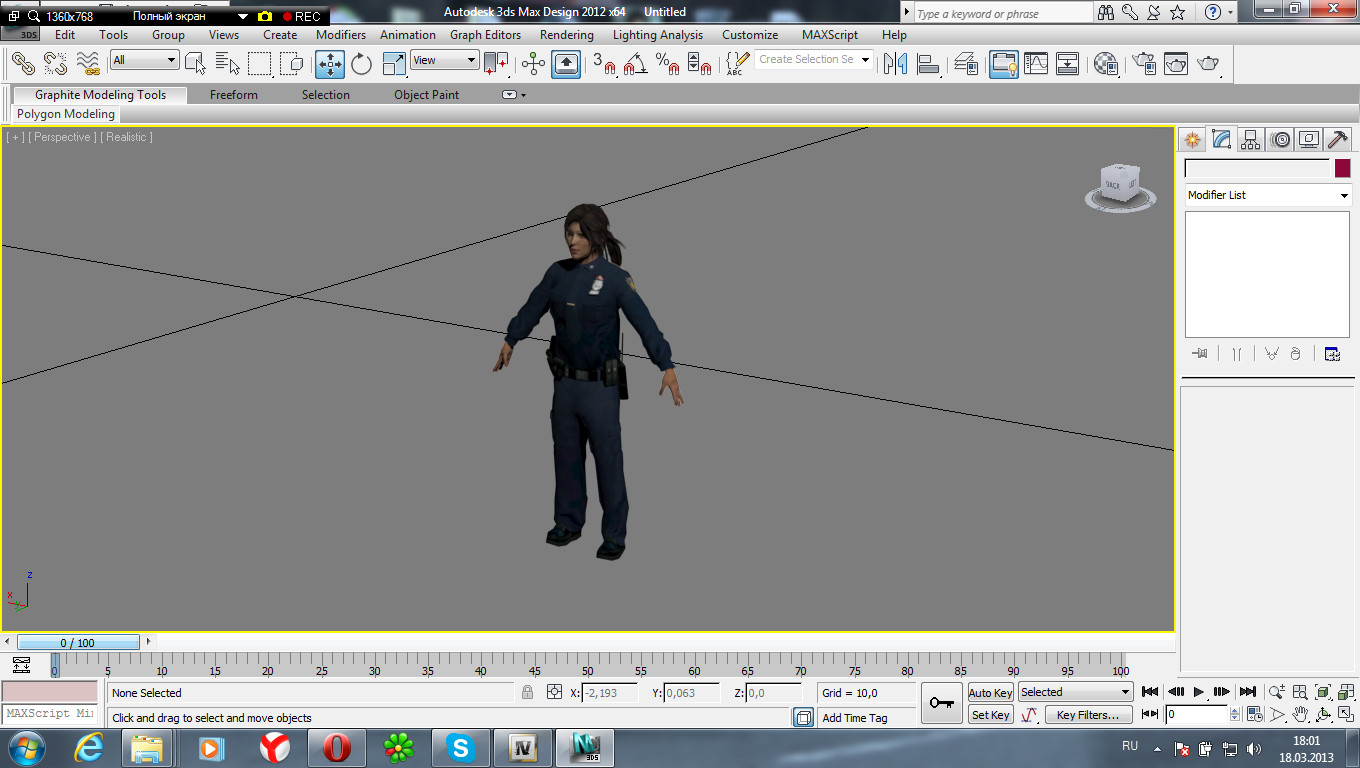1360x768 pixels.
Task: Open Curve Editor from main toolbar
Action: tap(1036, 64)
